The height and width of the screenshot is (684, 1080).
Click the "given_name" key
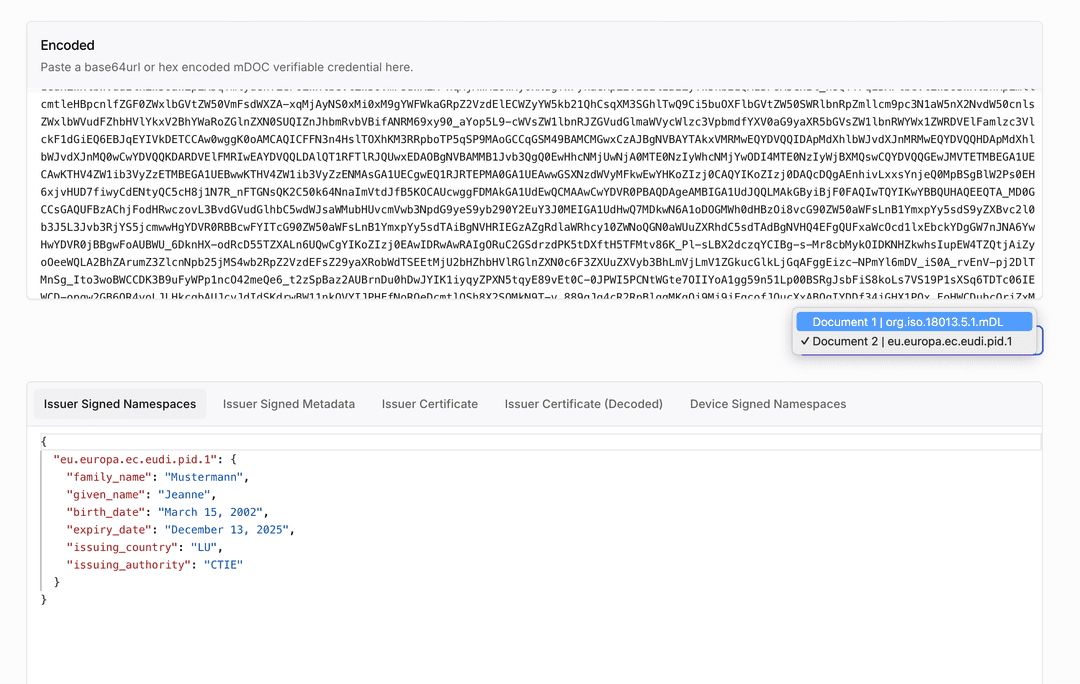pos(105,495)
